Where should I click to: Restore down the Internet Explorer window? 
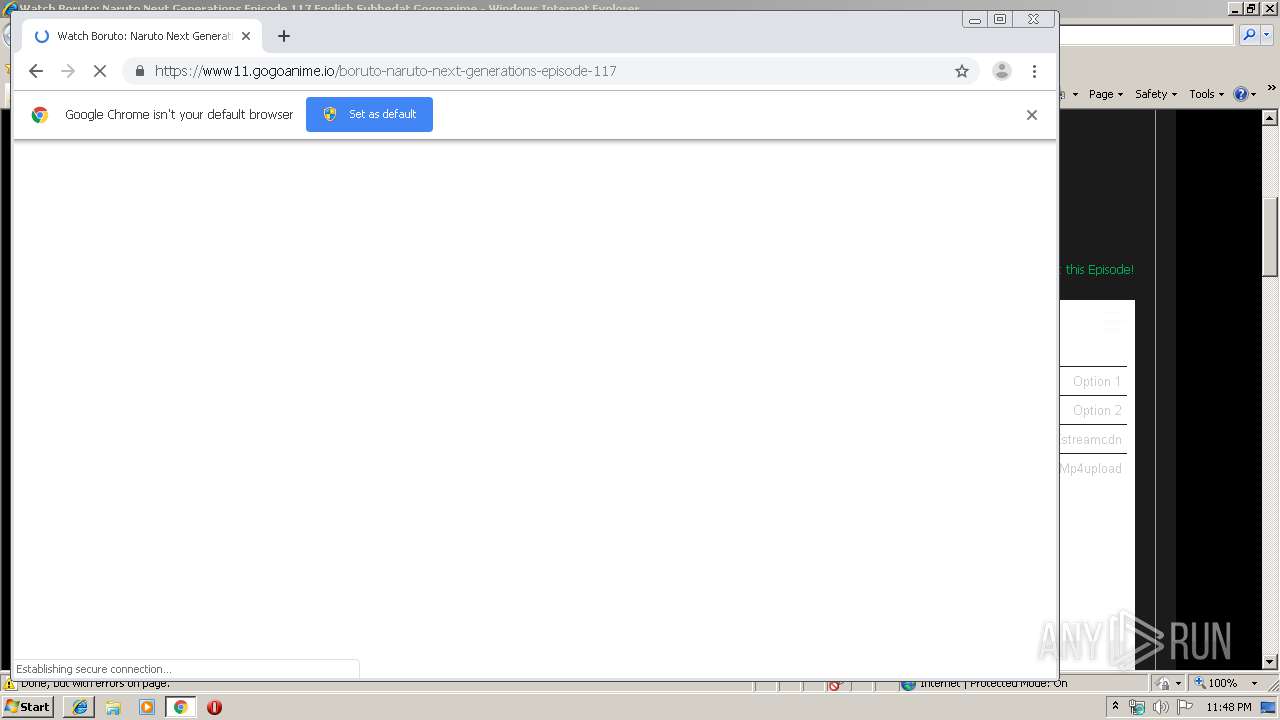1252,8
